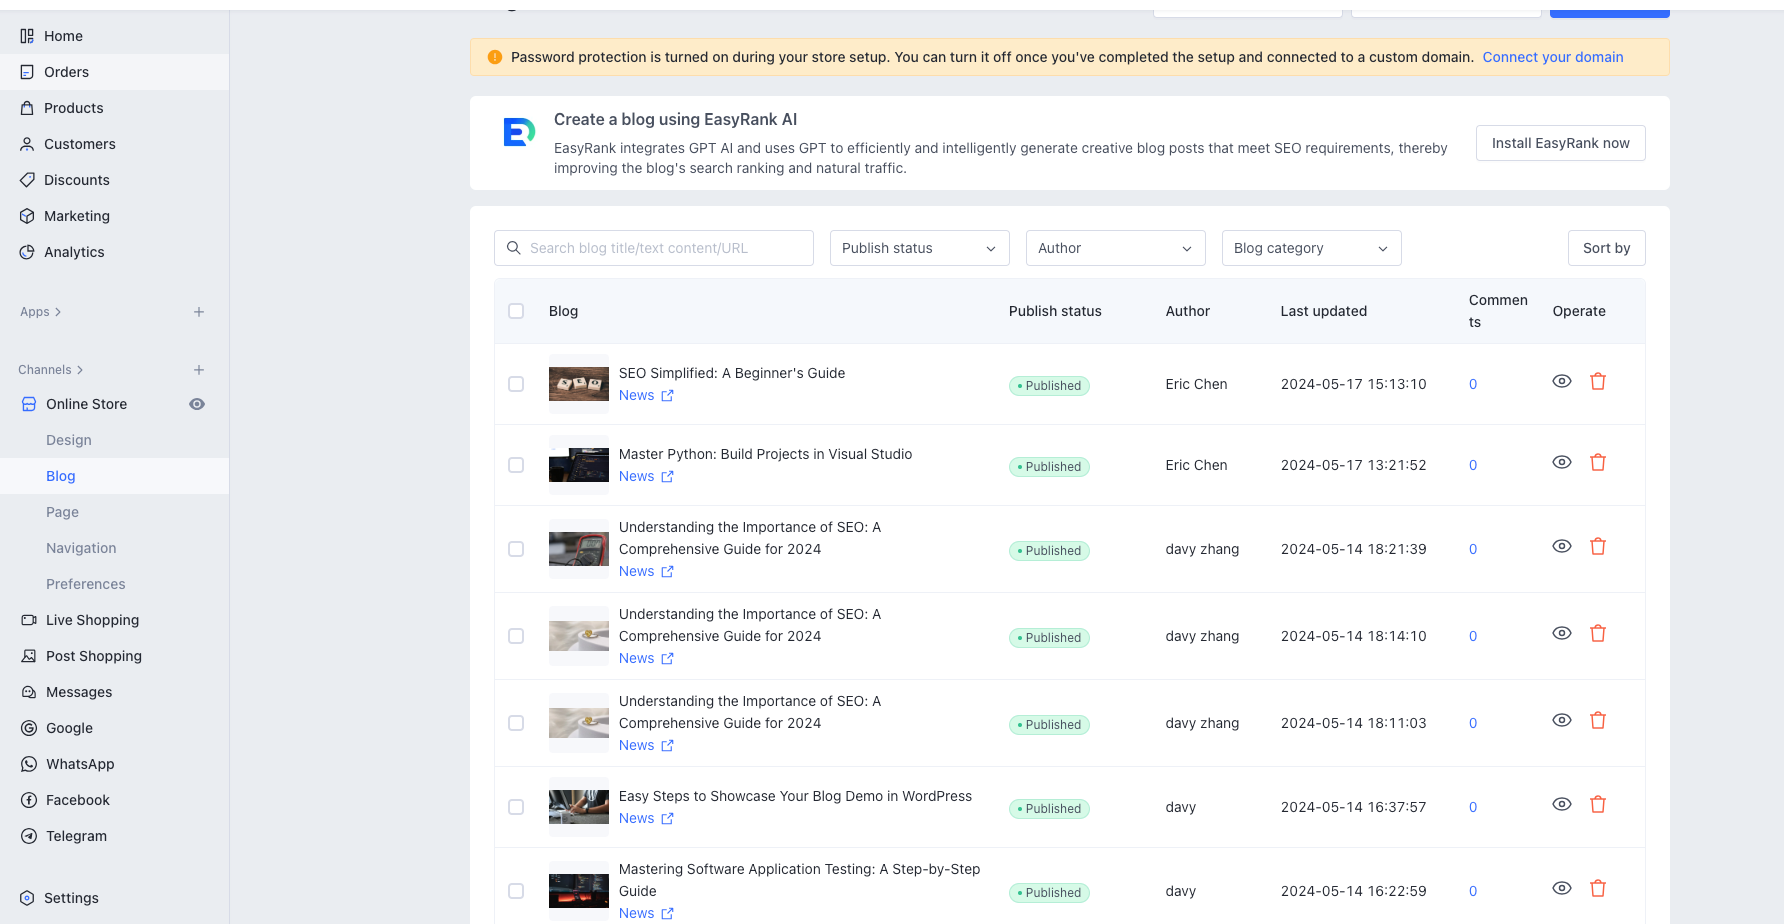Expand the Channels section
The width and height of the screenshot is (1784, 924).
coord(51,370)
